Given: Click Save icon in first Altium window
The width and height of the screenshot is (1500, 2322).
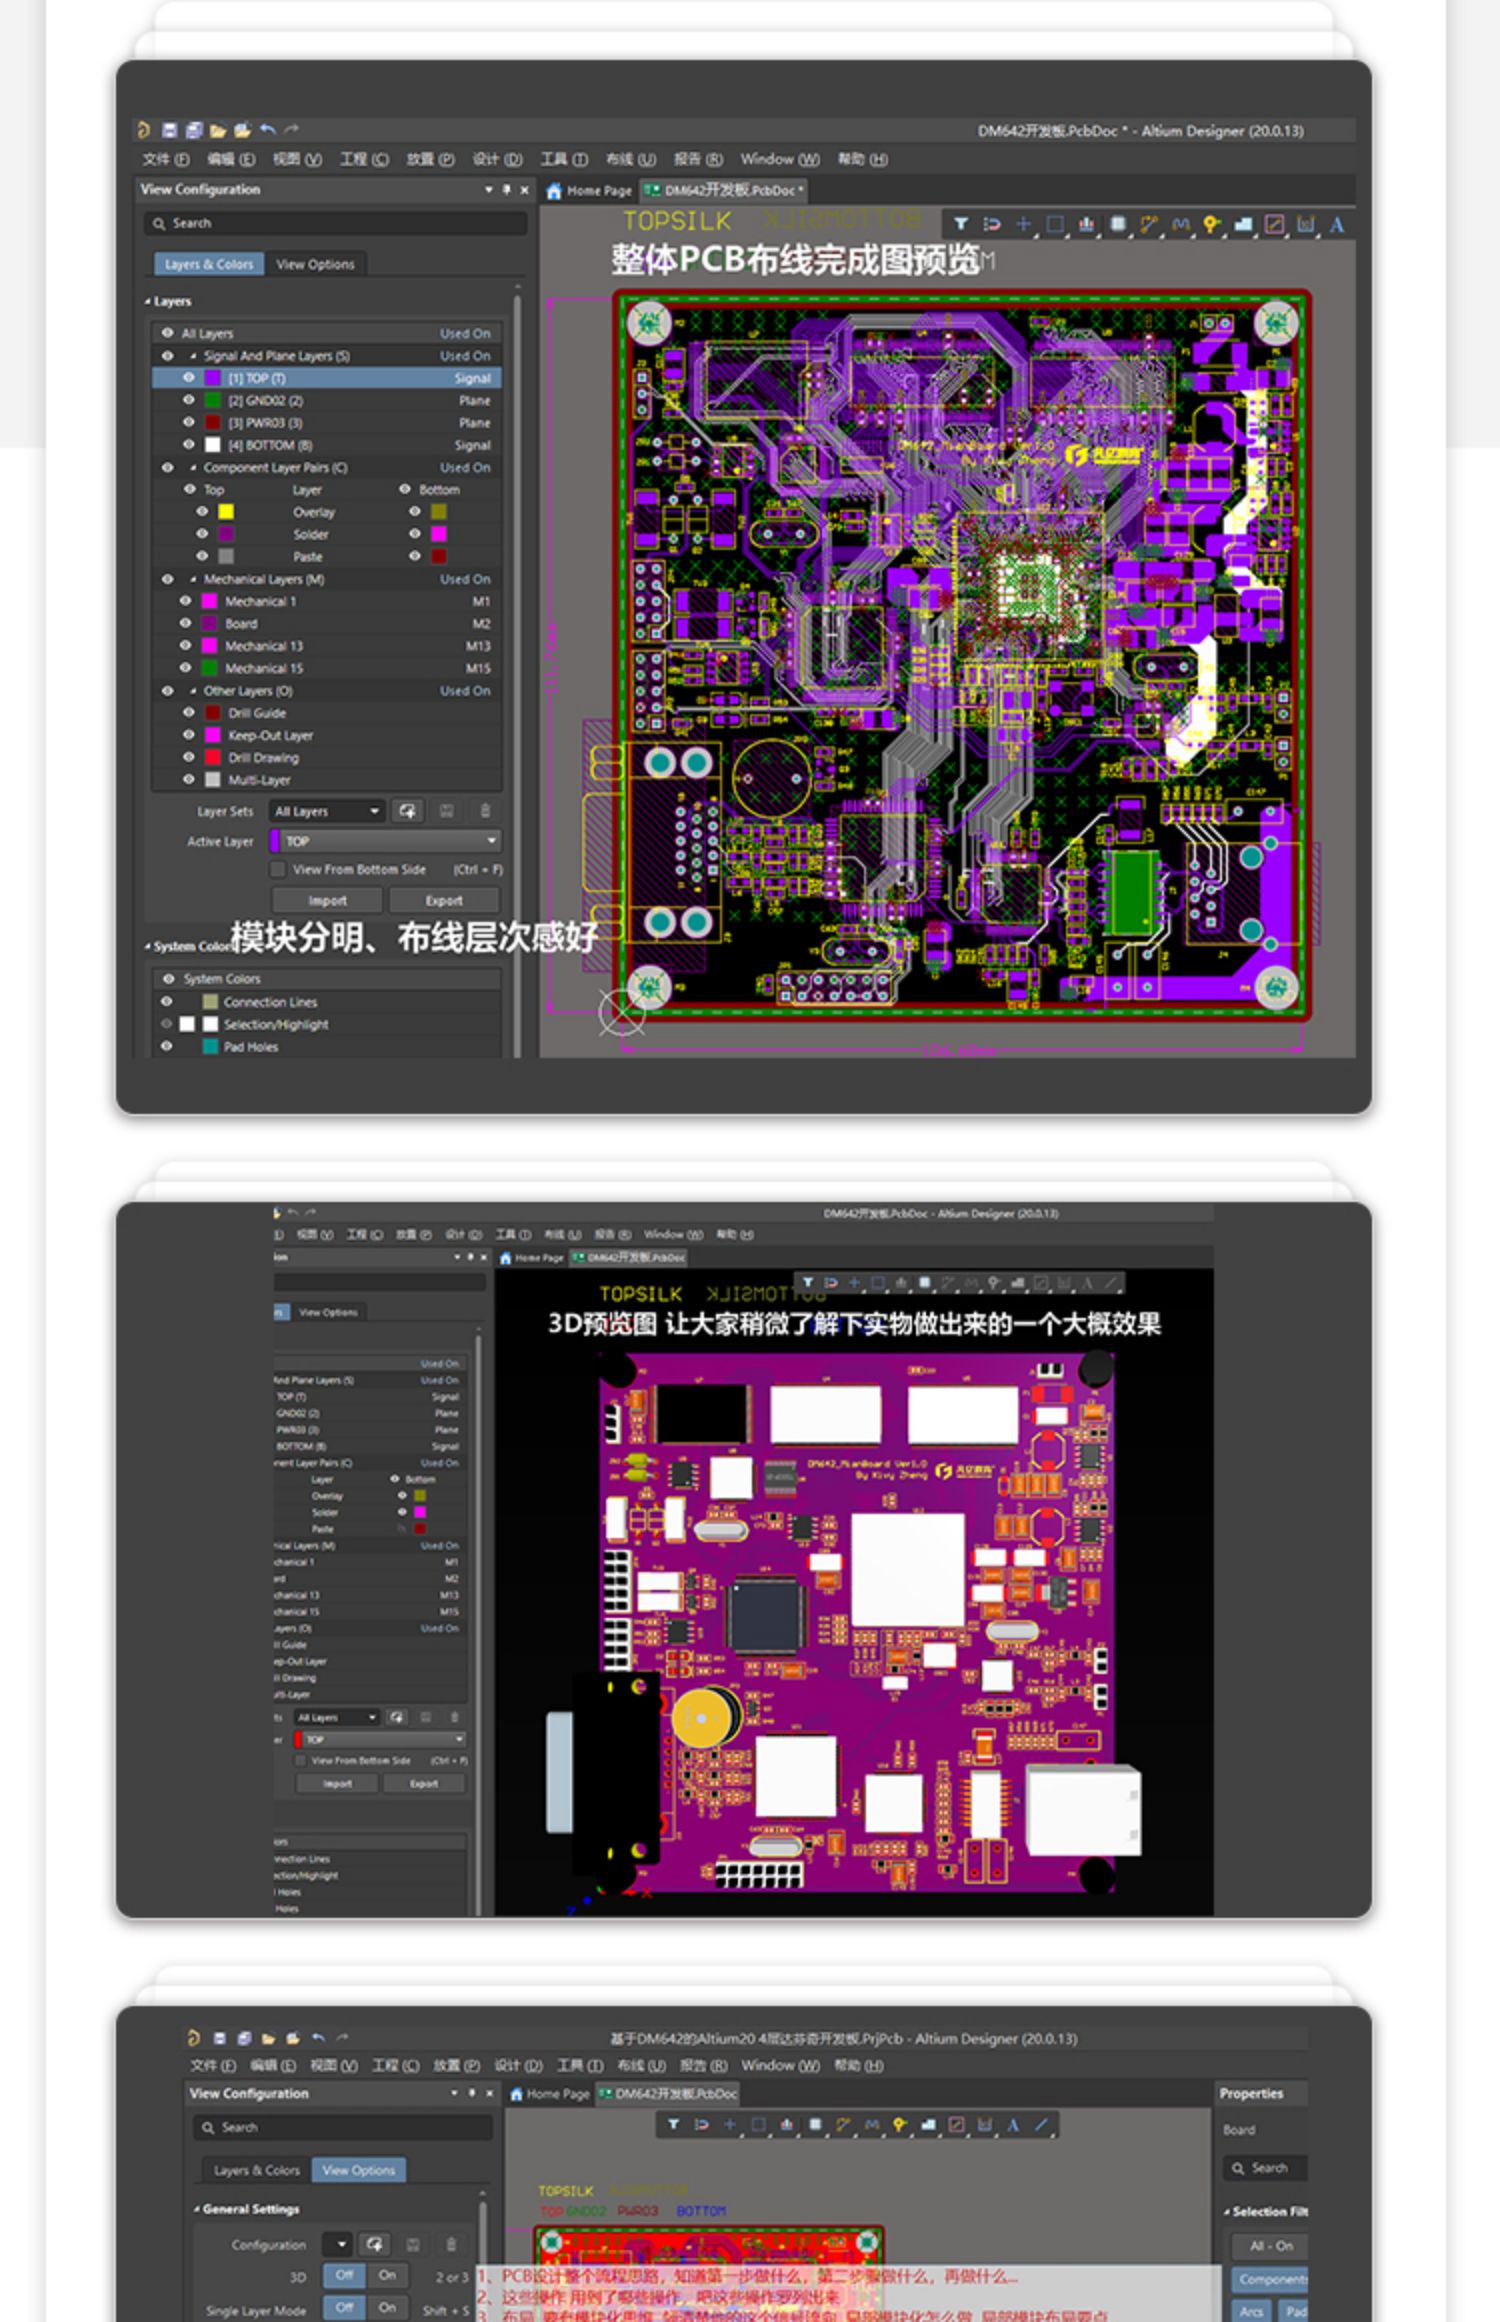Looking at the screenshot, I should click(169, 130).
